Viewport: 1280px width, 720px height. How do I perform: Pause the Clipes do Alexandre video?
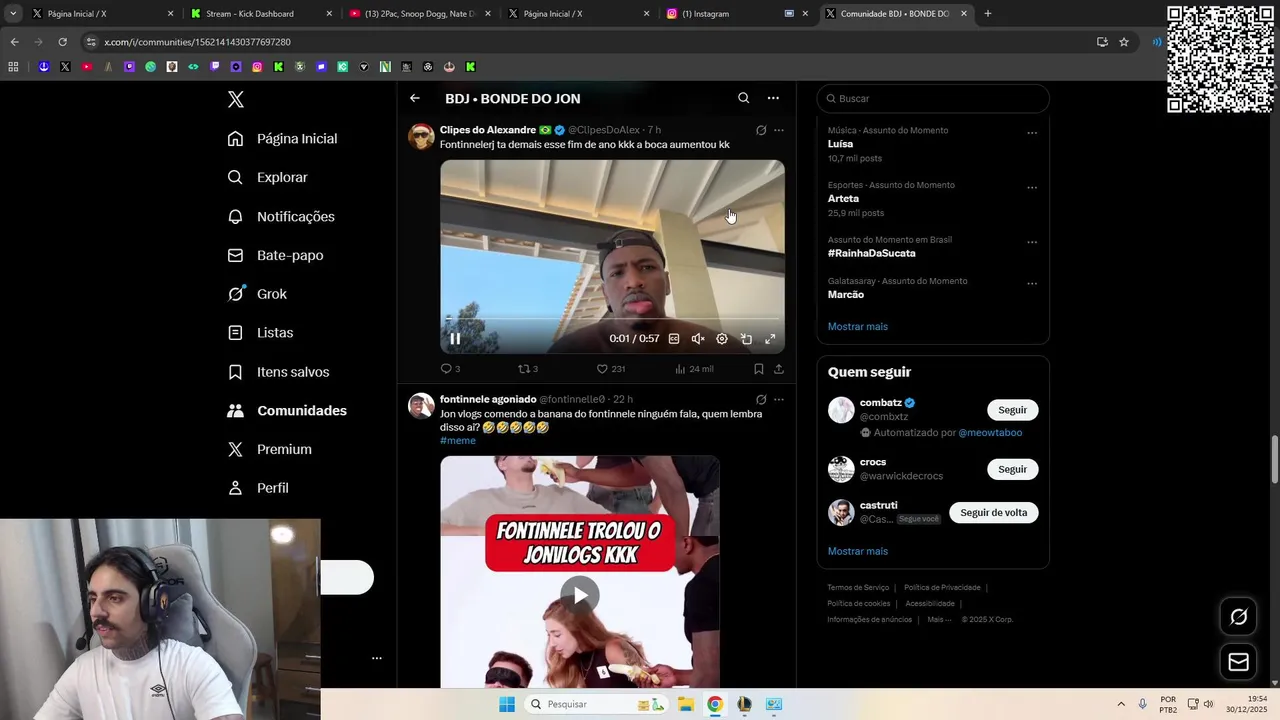455,339
